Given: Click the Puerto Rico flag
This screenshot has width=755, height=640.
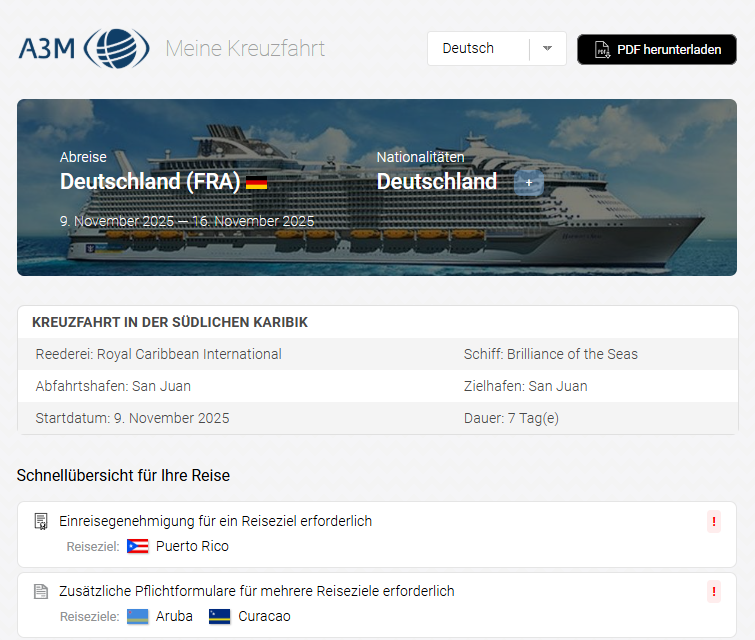Looking at the screenshot, I should coord(138,546).
